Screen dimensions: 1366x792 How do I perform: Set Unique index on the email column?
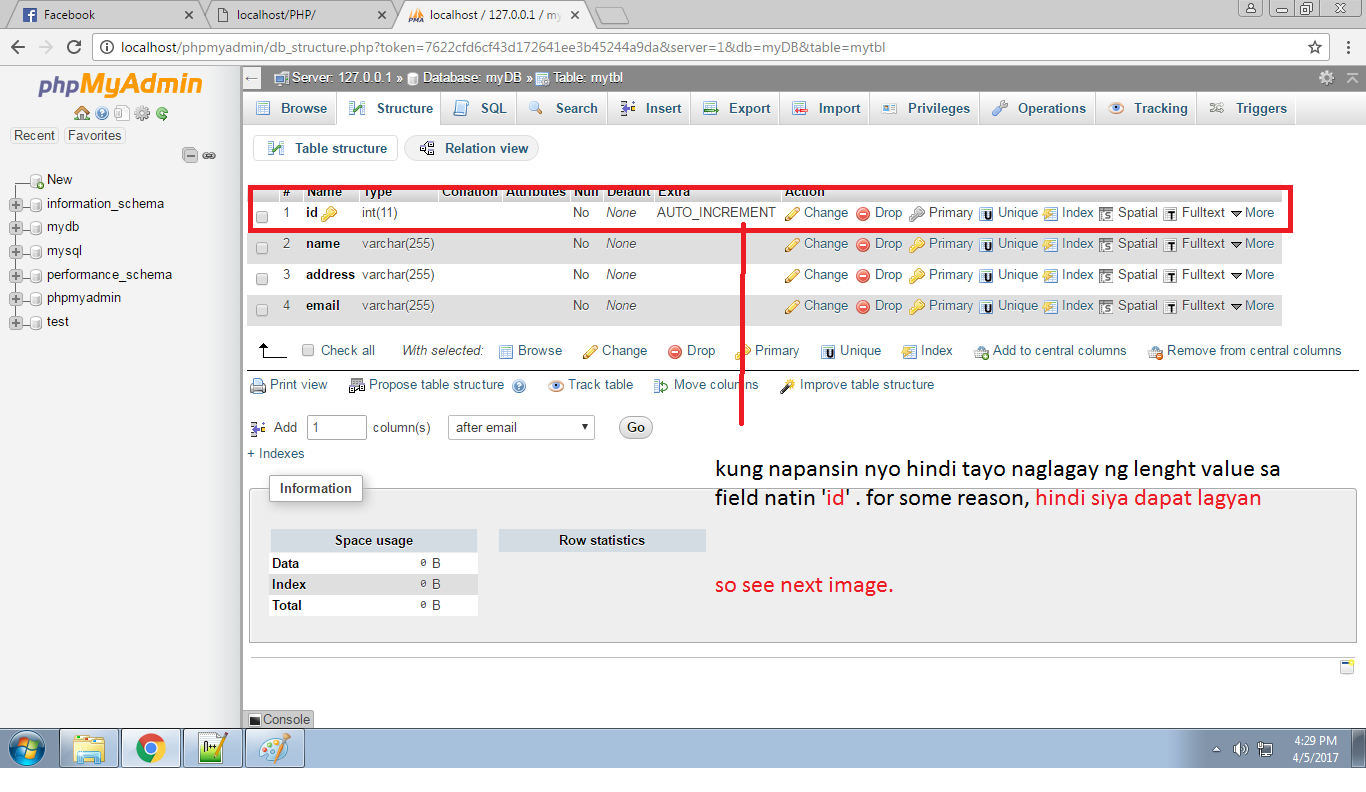tap(1016, 305)
